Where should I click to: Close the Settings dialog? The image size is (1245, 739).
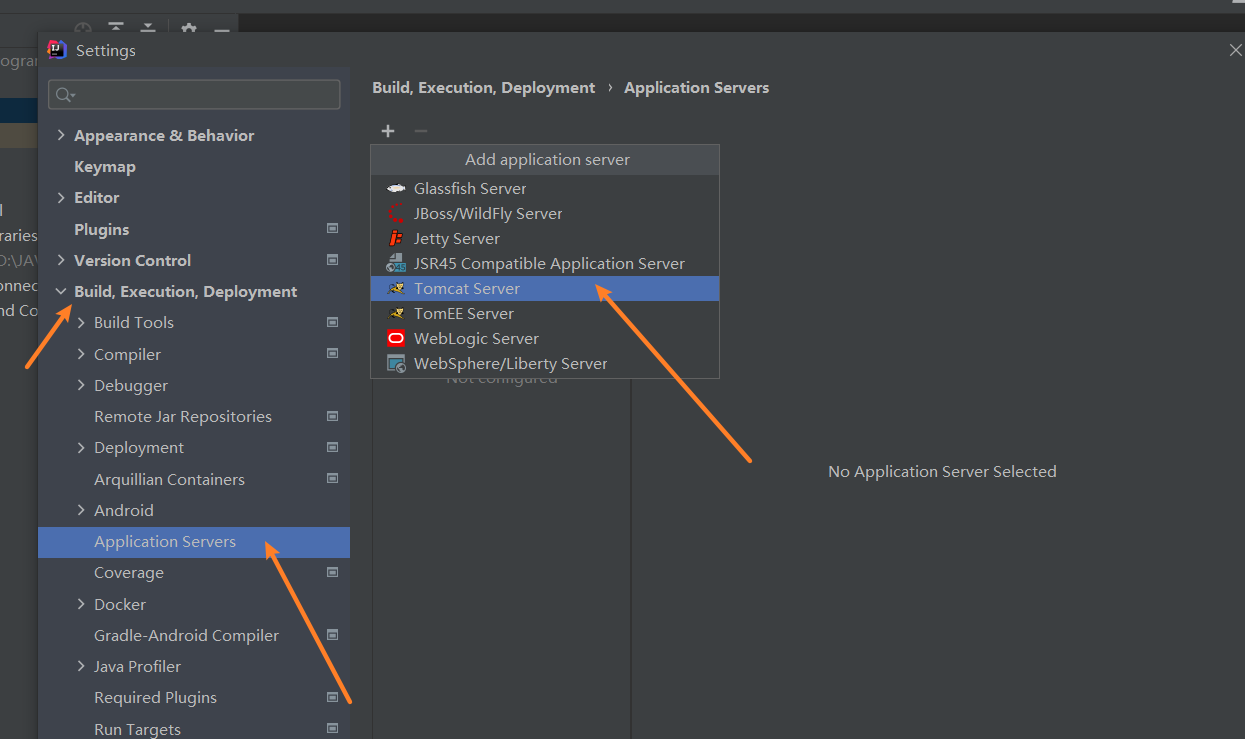[1235, 50]
